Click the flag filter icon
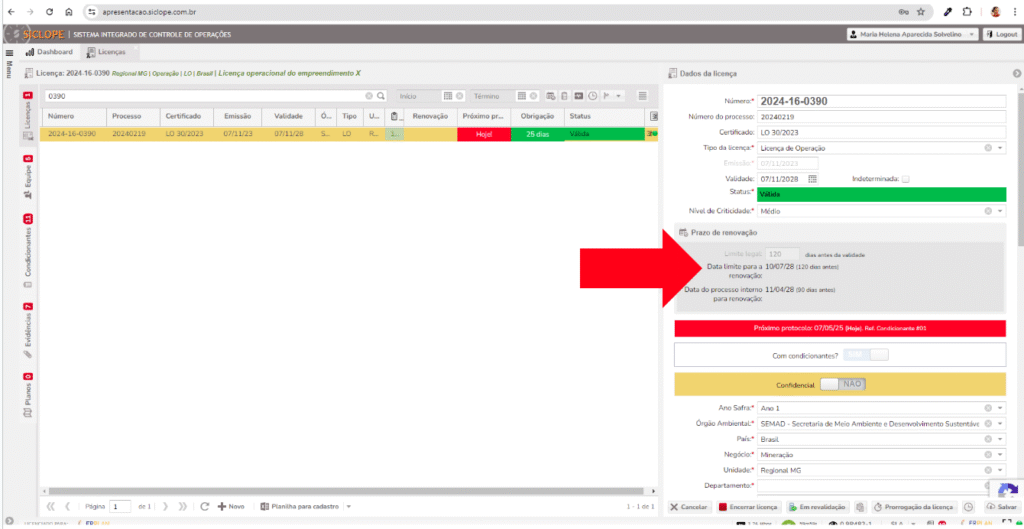The height and width of the screenshot is (529, 1024). [x=606, y=96]
